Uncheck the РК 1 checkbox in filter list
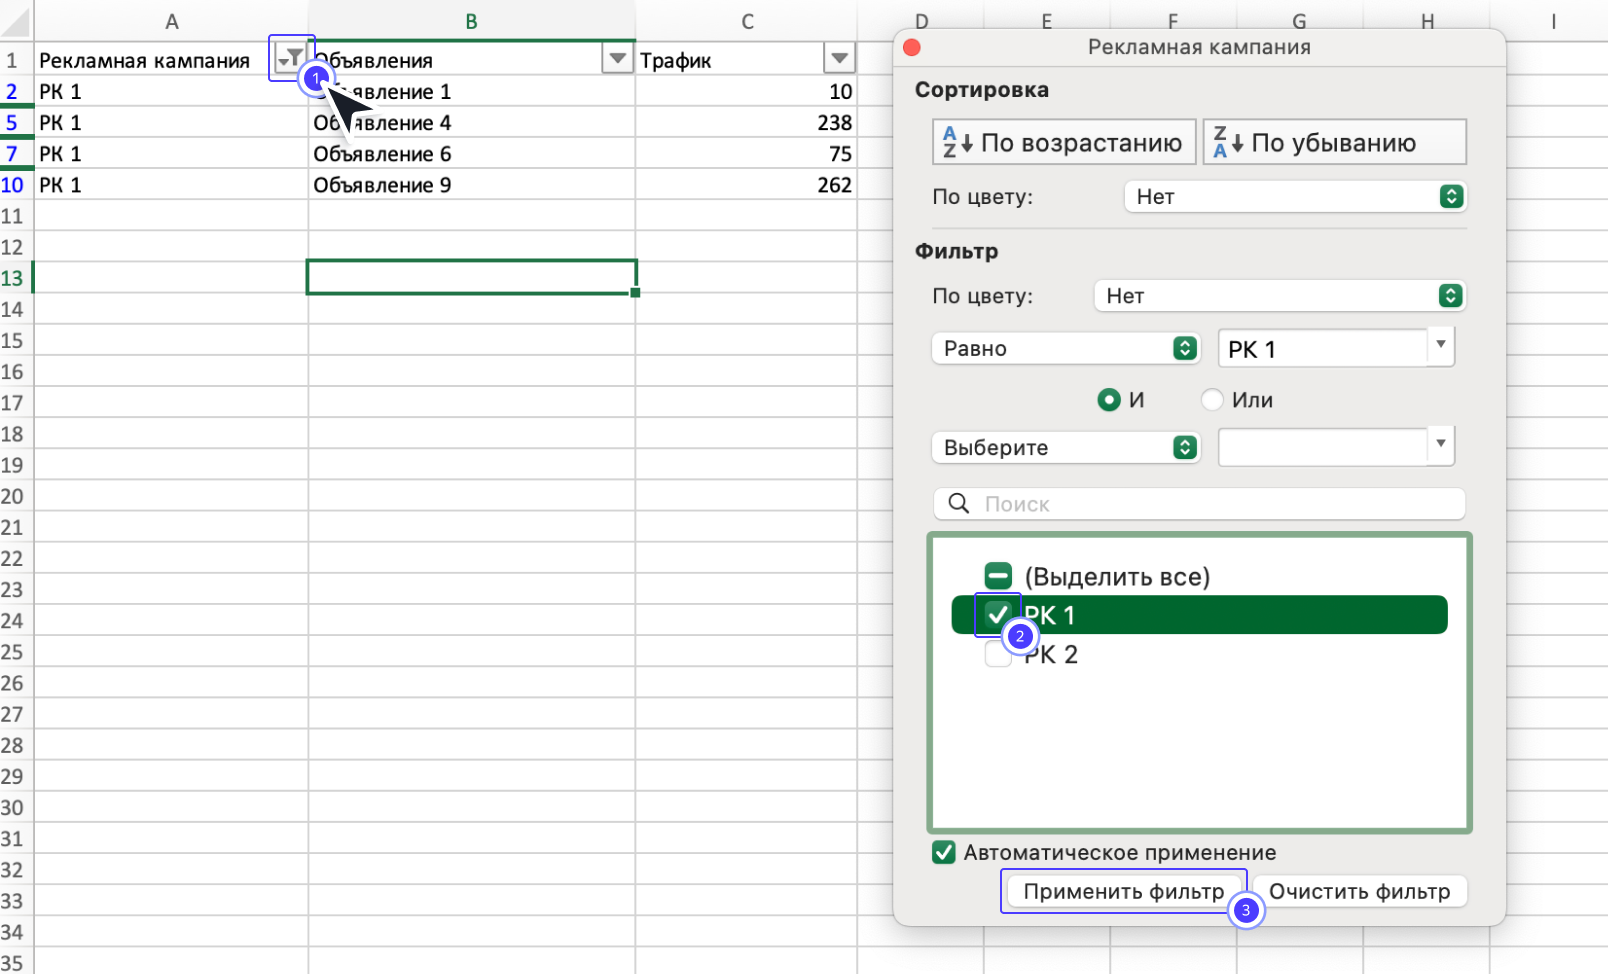Screen dimensions: 1608x974 (998, 614)
